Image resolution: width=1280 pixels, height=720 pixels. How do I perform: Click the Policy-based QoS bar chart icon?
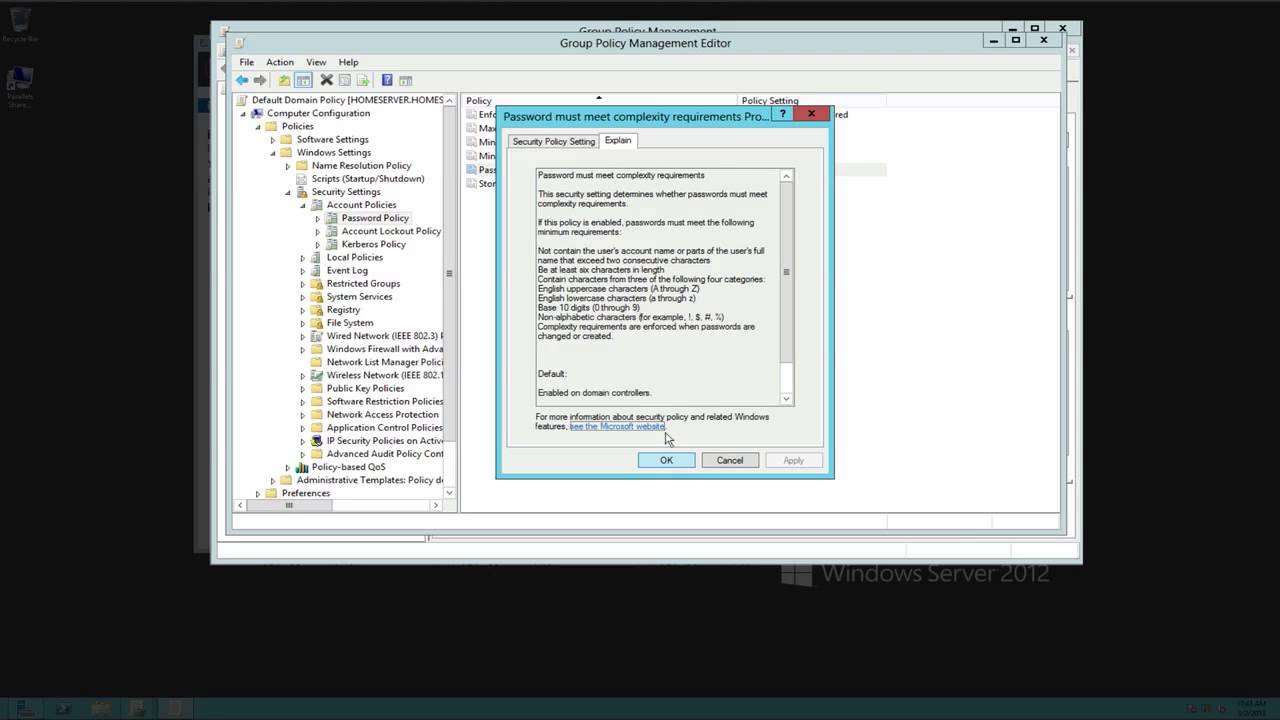click(x=302, y=467)
